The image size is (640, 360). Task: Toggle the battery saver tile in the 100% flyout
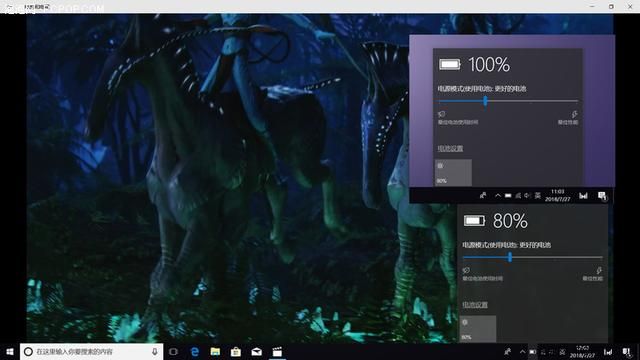click(453, 172)
